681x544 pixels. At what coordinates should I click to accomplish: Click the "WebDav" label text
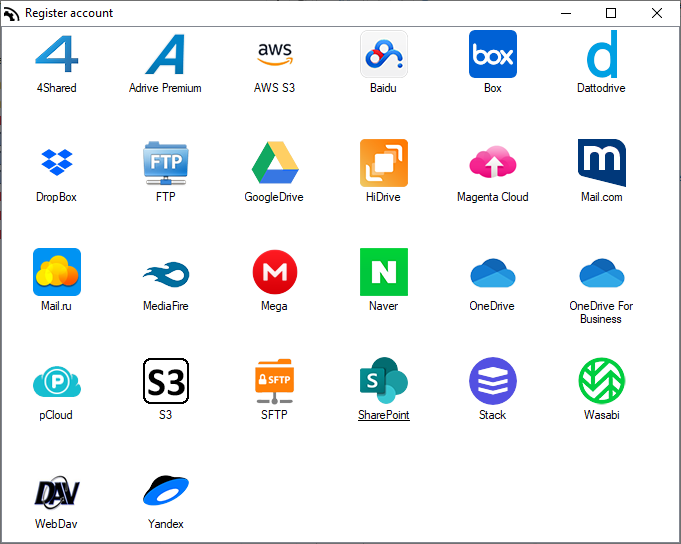tap(56, 524)
